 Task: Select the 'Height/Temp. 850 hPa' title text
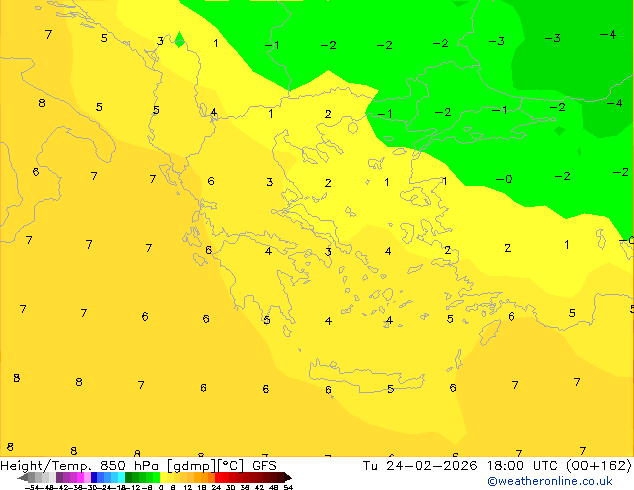point(80,466)
